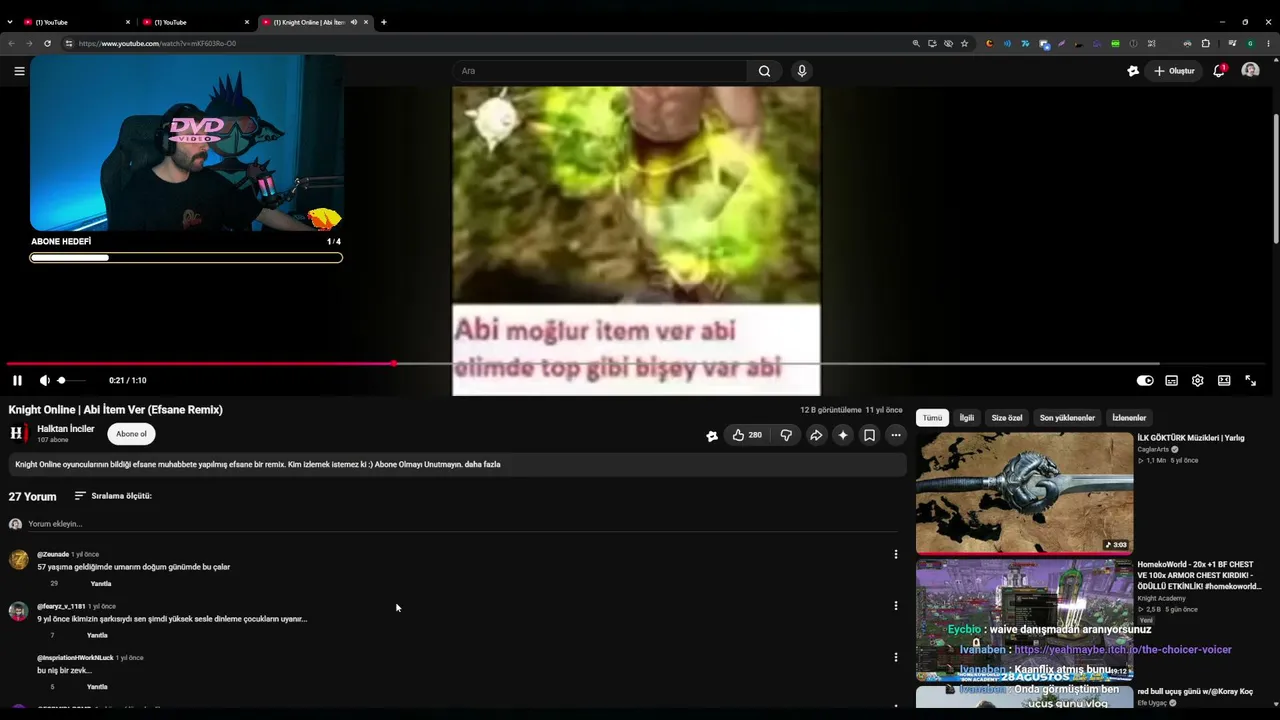
Task: Seek the video on the red progress bar
Action: 636,364
